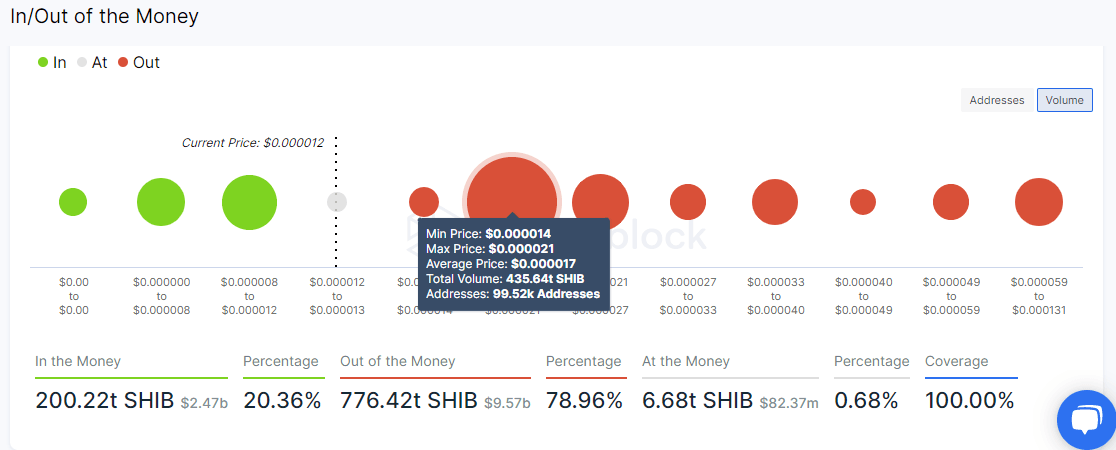Screen dimensions: 1116x450
Task: Click green bubble for $0.000008 to $0.000012
Action: click(x=249, y=202)
